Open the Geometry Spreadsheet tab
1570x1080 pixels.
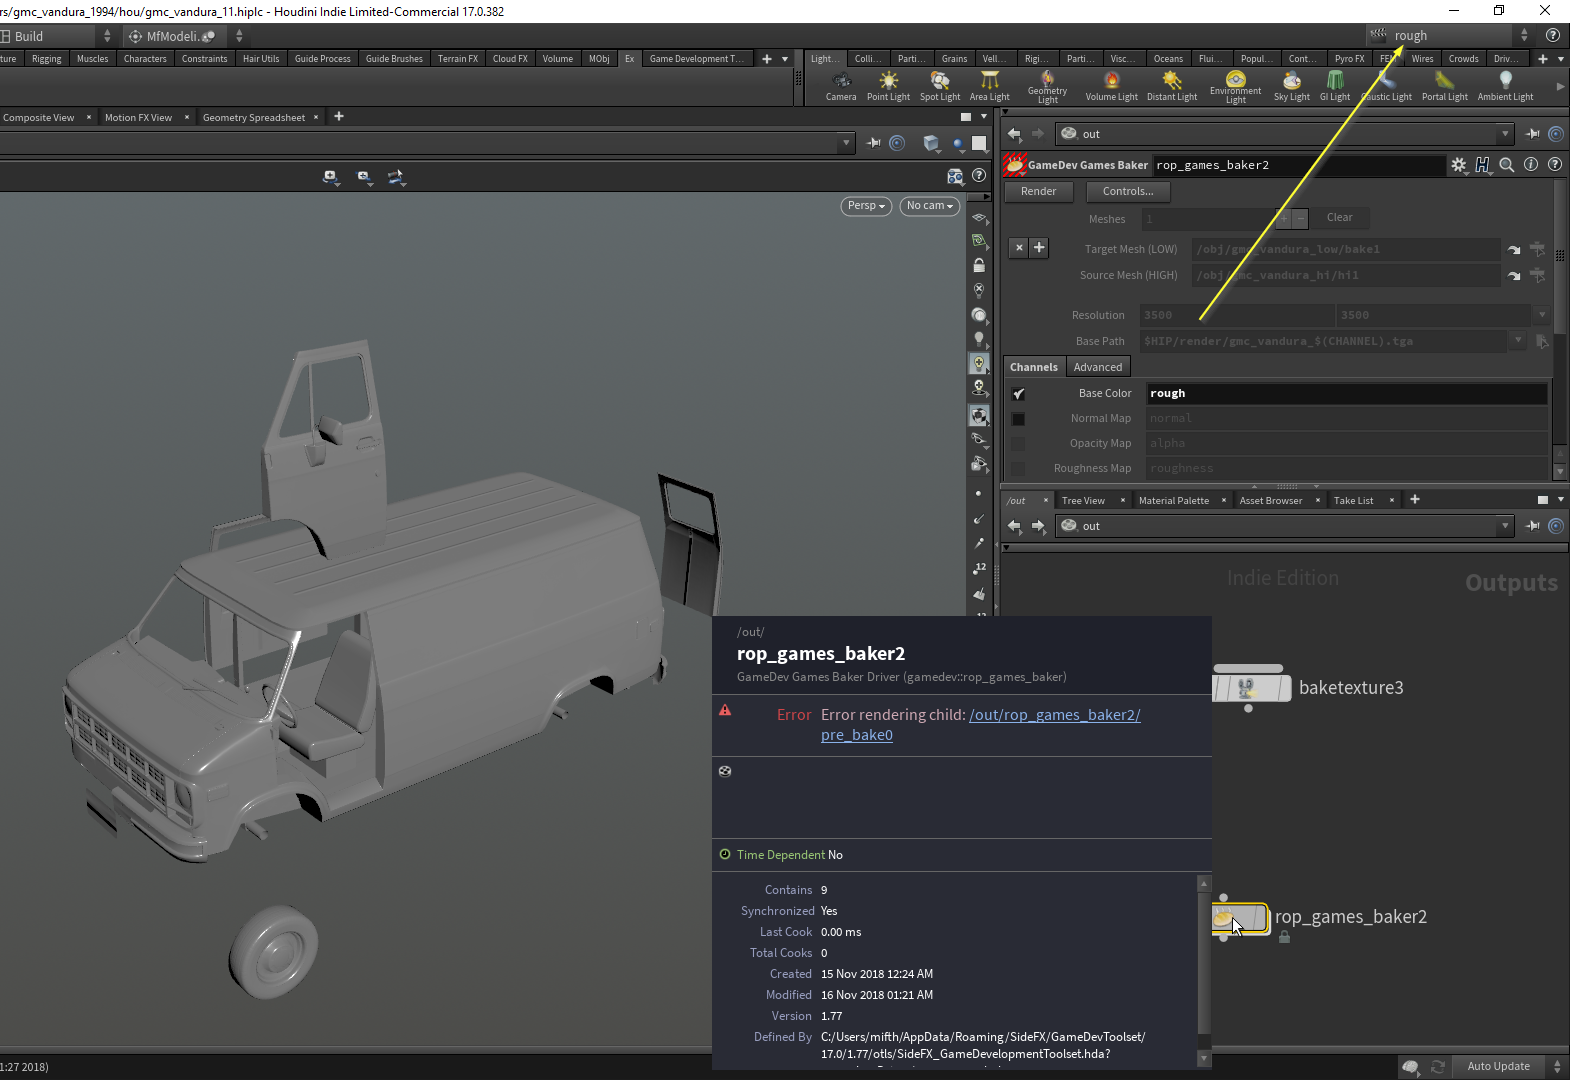(x=253, y=118)
